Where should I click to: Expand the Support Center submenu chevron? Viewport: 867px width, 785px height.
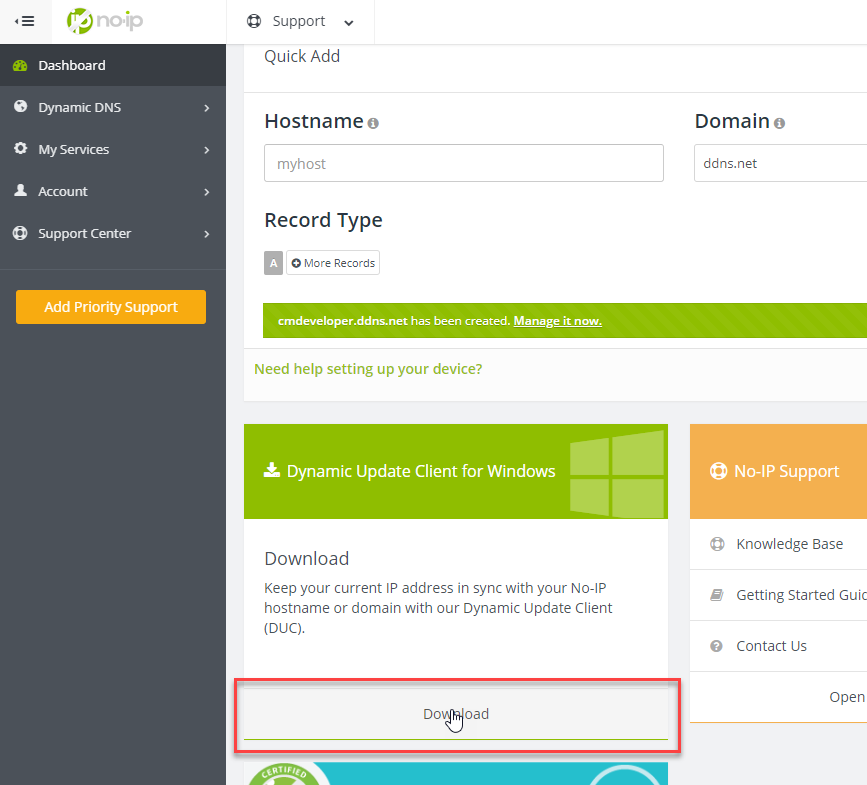coord(207,234)
